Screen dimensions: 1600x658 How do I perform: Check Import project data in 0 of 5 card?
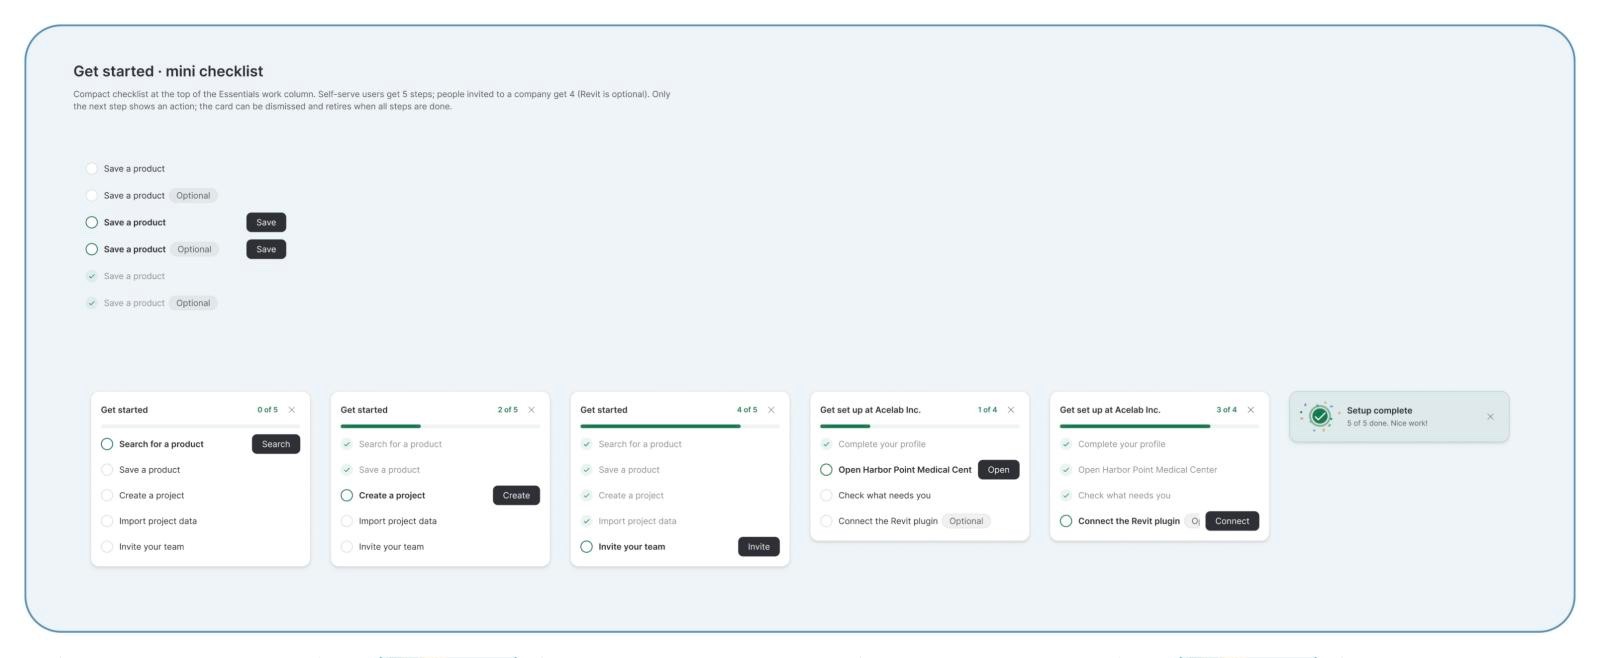107,521
